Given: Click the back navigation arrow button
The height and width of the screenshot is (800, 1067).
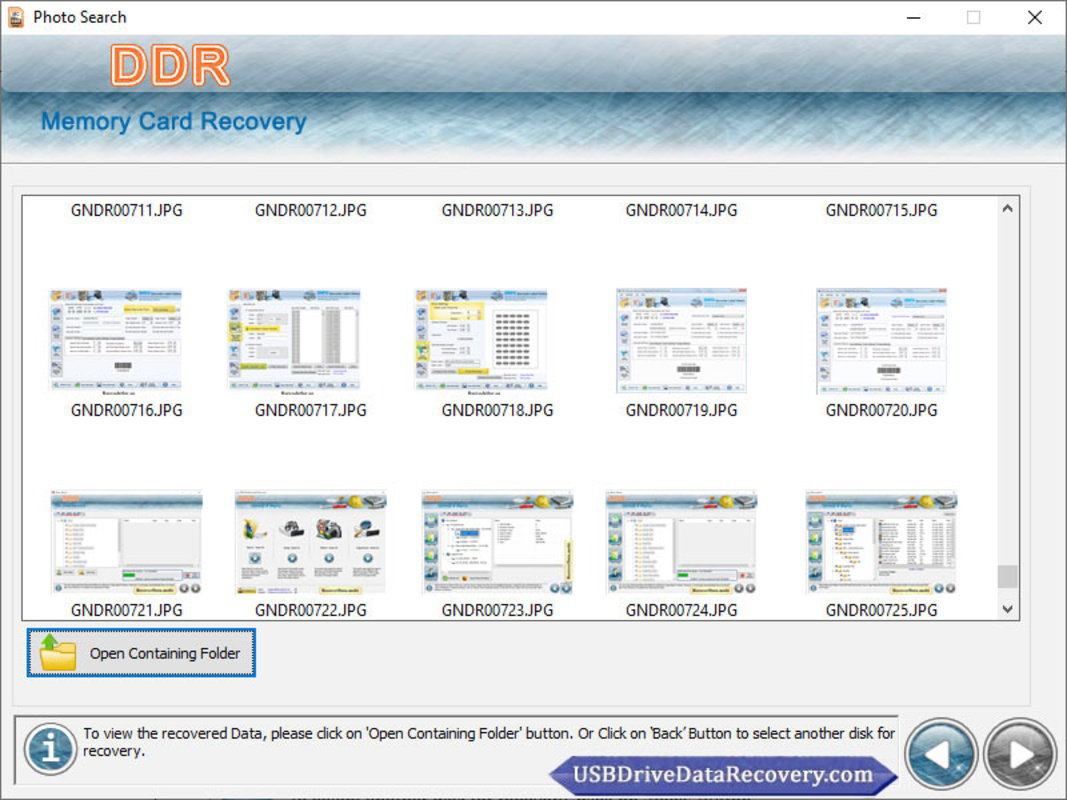Looking at the screenshot, I should coord(941,756).
